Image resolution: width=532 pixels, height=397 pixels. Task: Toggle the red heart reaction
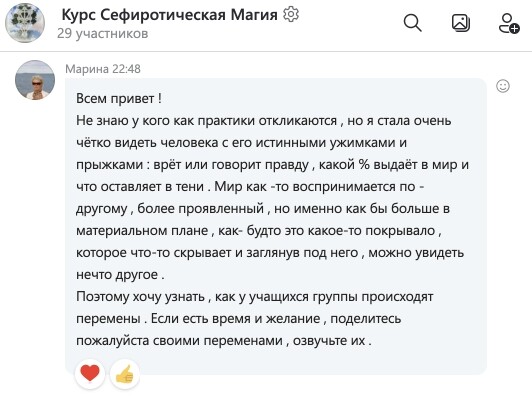click(90, 373)
